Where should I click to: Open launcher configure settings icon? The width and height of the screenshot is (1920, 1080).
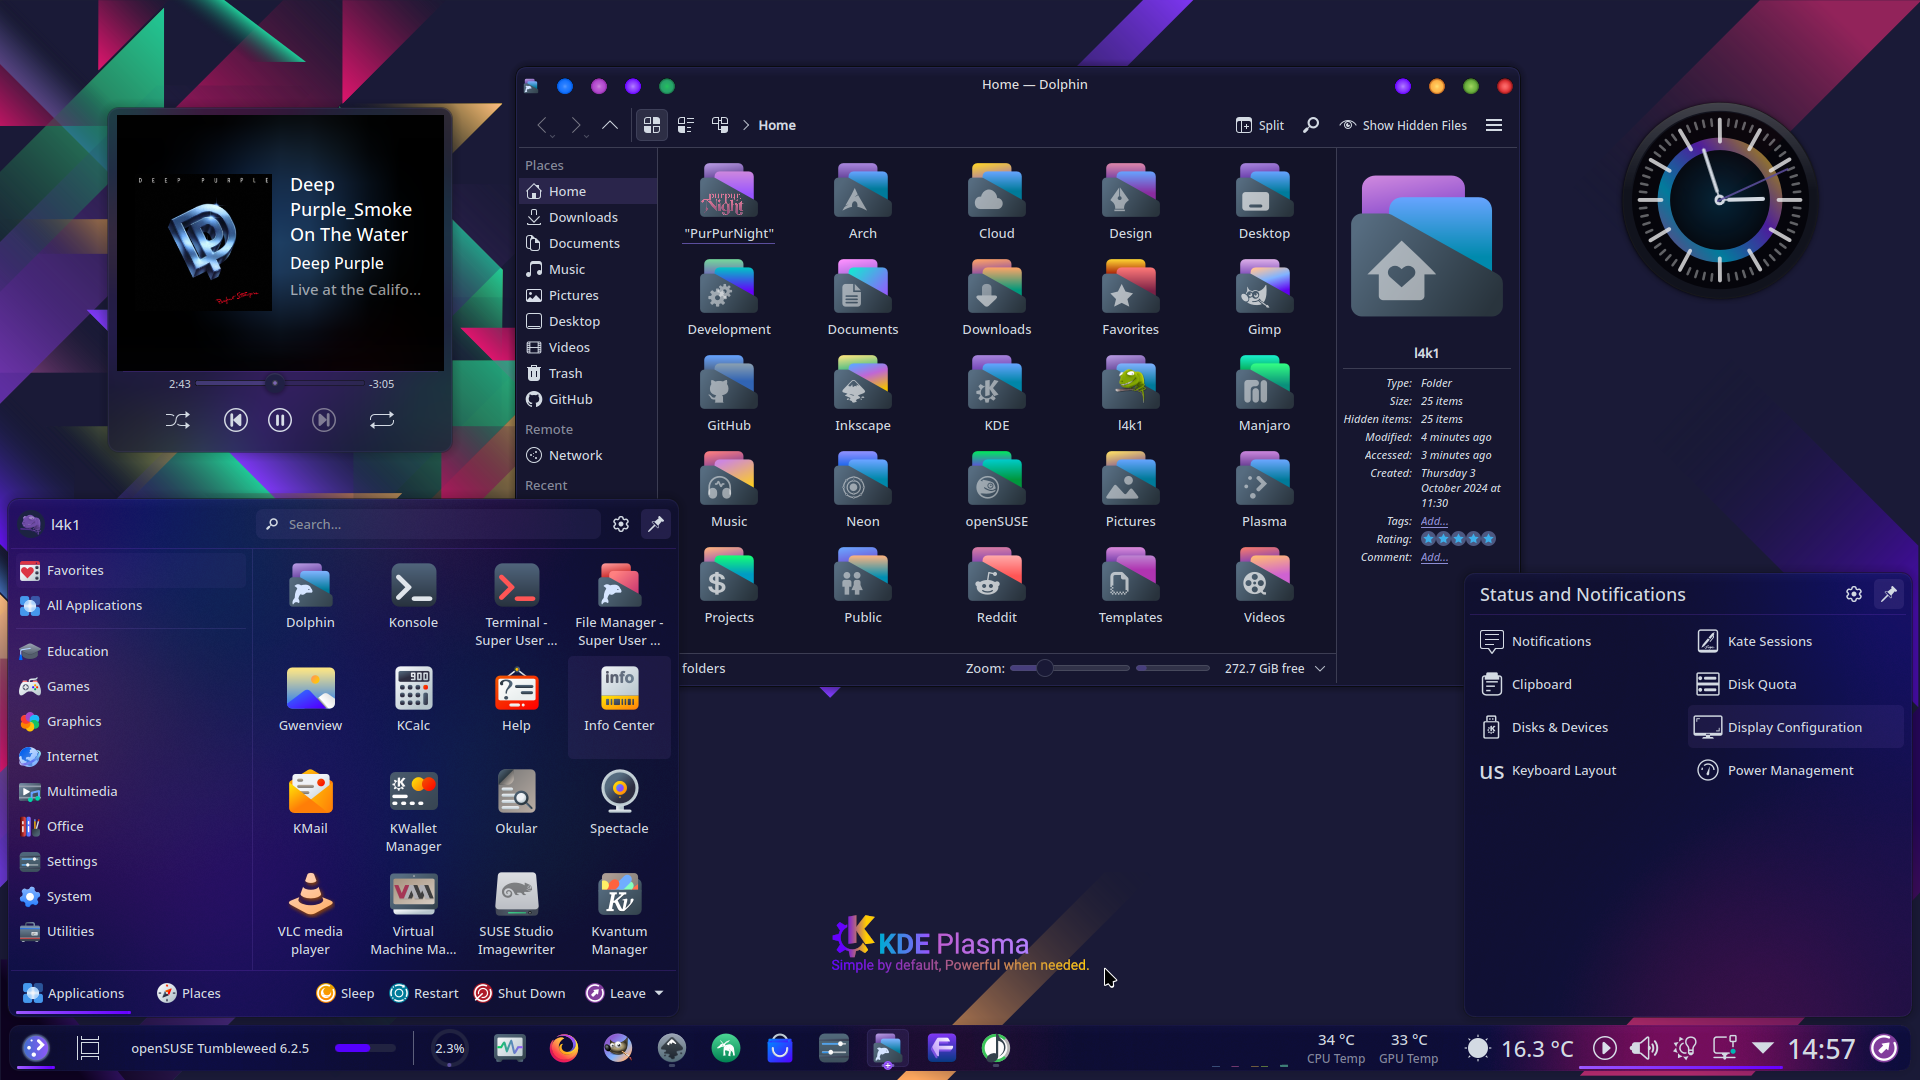(x=621, y=524)
